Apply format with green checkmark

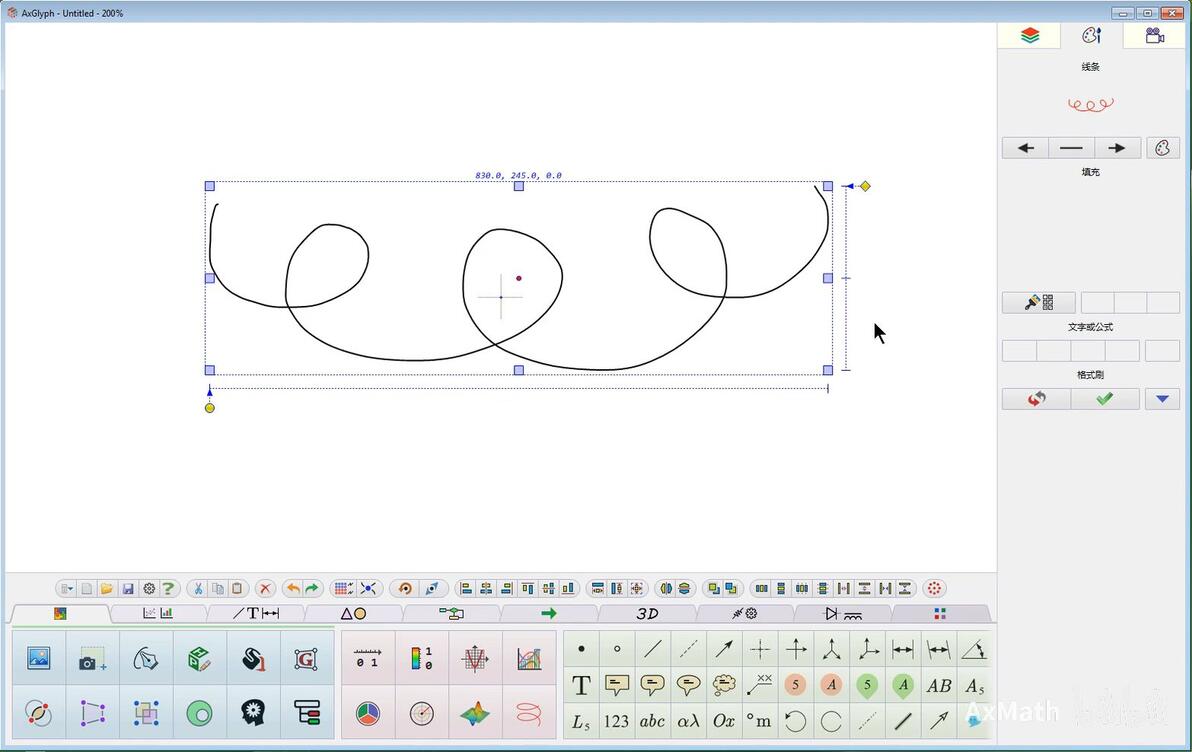(1105, 398)
